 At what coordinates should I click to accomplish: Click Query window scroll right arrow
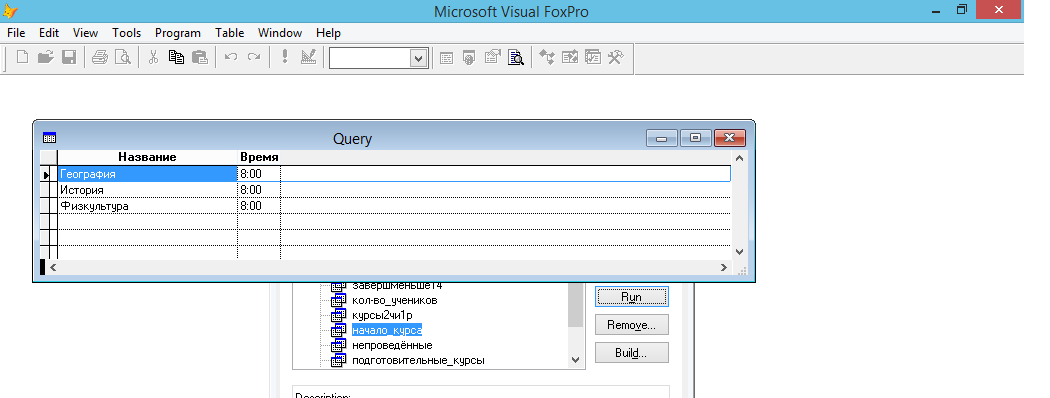coord(724,267)
